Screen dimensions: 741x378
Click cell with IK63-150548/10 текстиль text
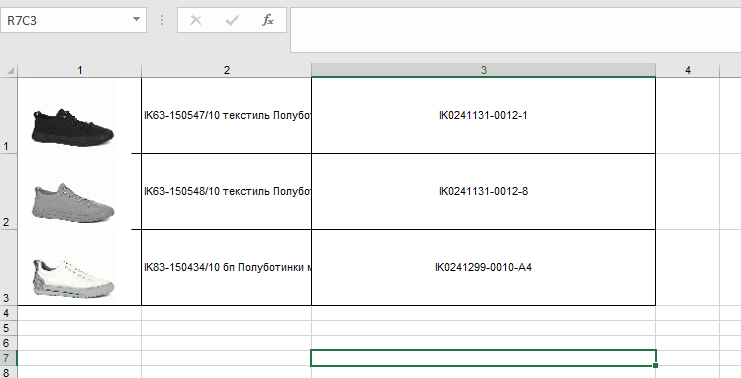226,191
